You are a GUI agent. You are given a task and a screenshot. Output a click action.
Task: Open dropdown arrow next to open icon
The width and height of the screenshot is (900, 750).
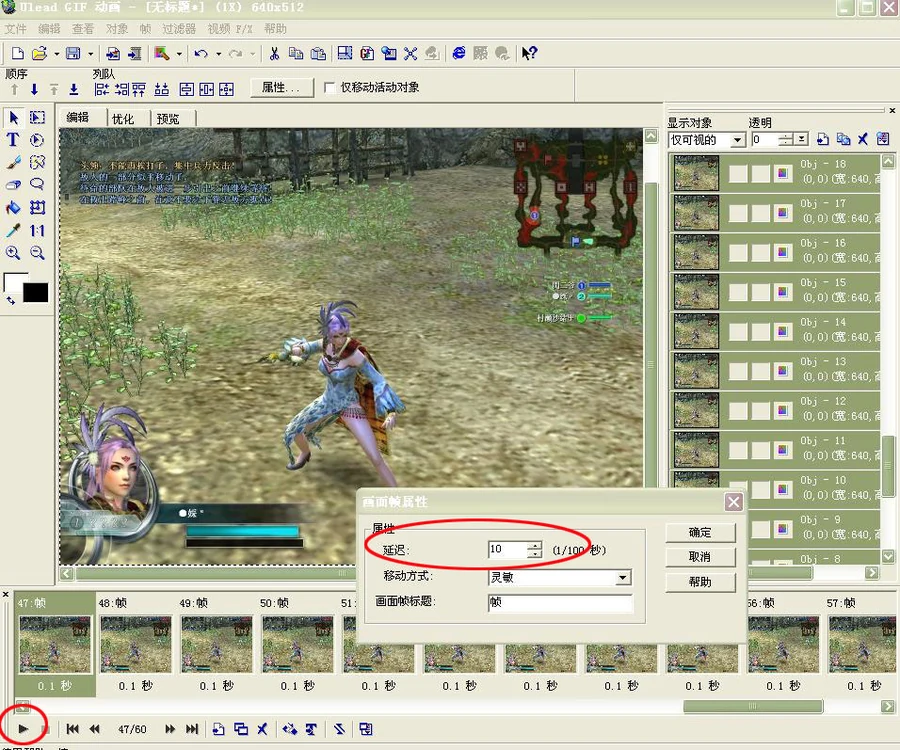56,54
